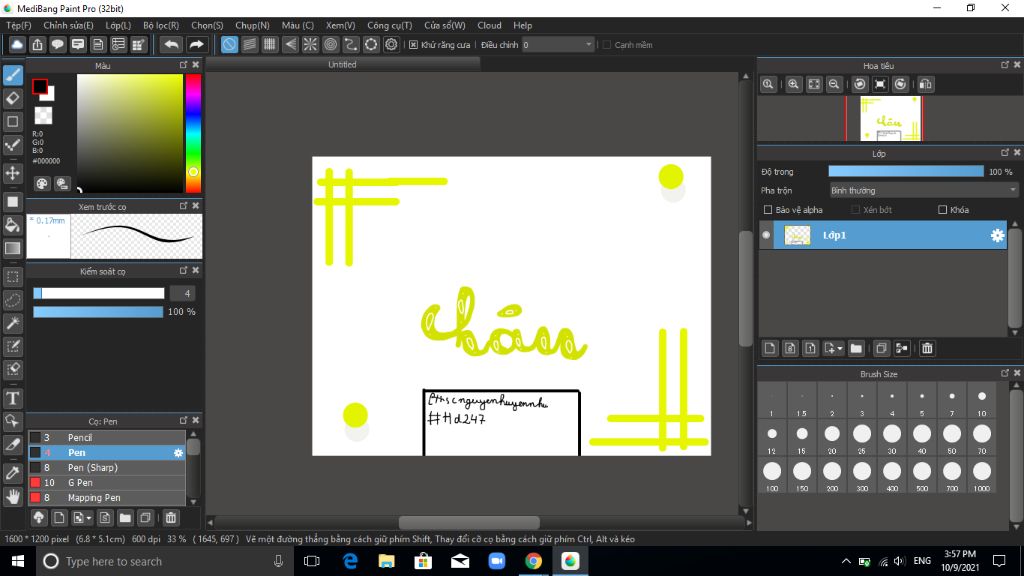Open the Pha trộn blend mode dropdown
This screenshot has width=1024, height=576.
click(x=923, y=191)
